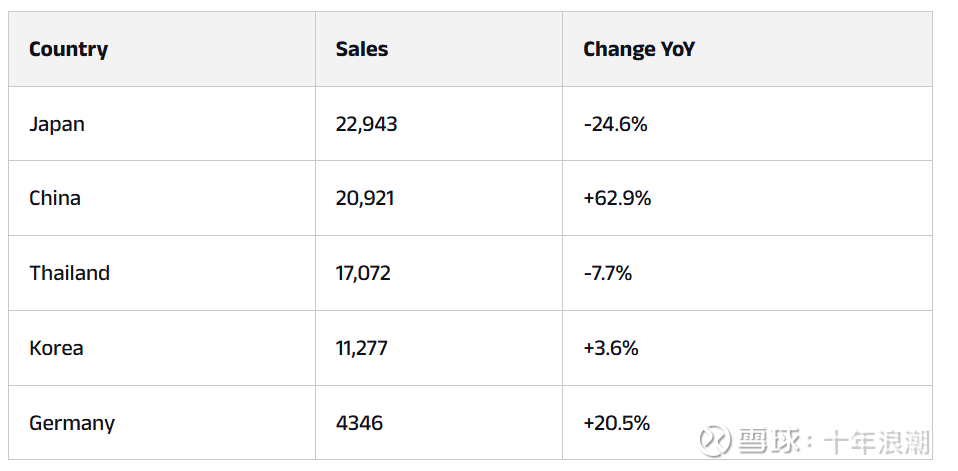Click the -24.6% change for Japan
Screen dimensions: 958x471
pos(615,124)
